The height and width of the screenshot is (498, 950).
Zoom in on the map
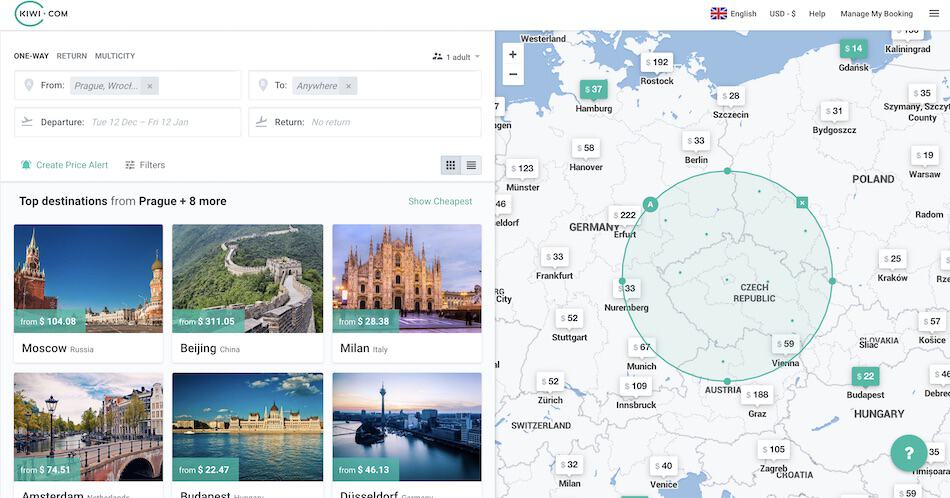pyautogui.click(x=513, y=55)
